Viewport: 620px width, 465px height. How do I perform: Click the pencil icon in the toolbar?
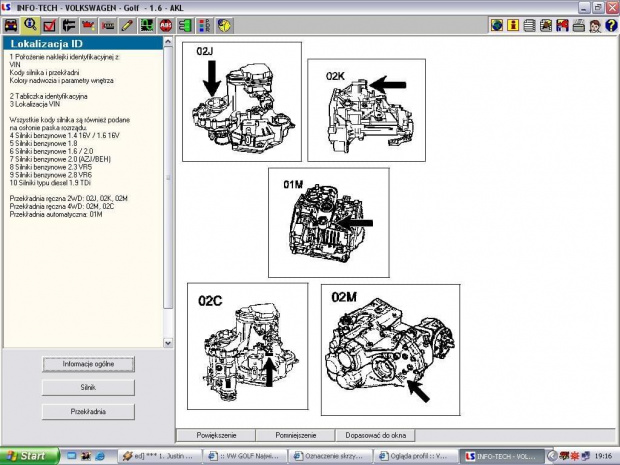(x=126, y=23)
